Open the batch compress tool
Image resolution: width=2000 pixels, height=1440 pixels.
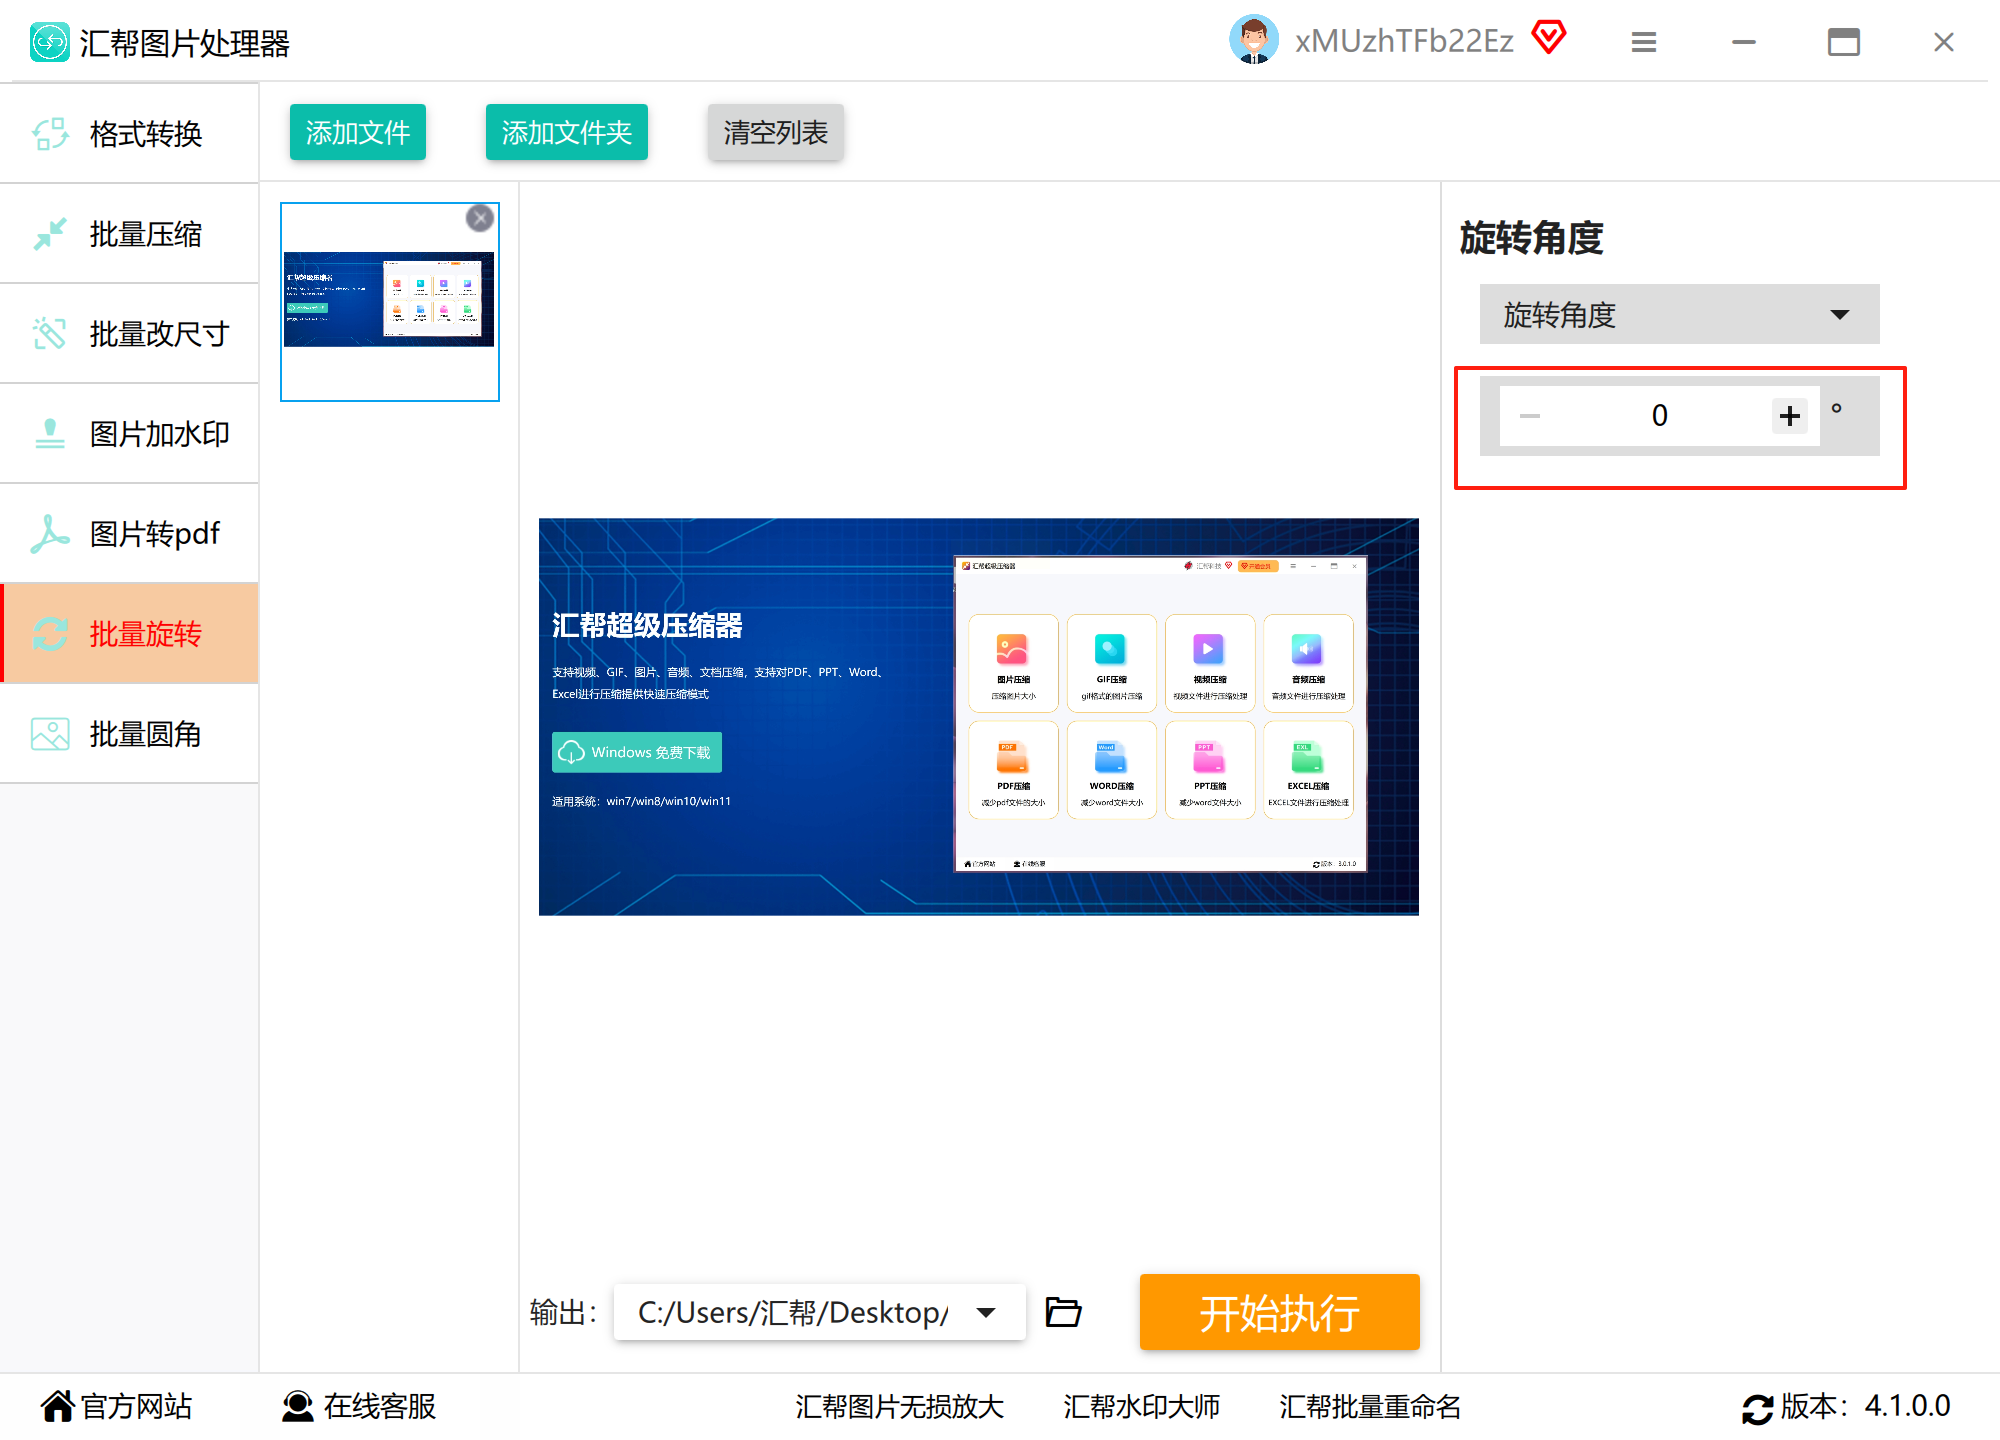click(x=130, y=234)
